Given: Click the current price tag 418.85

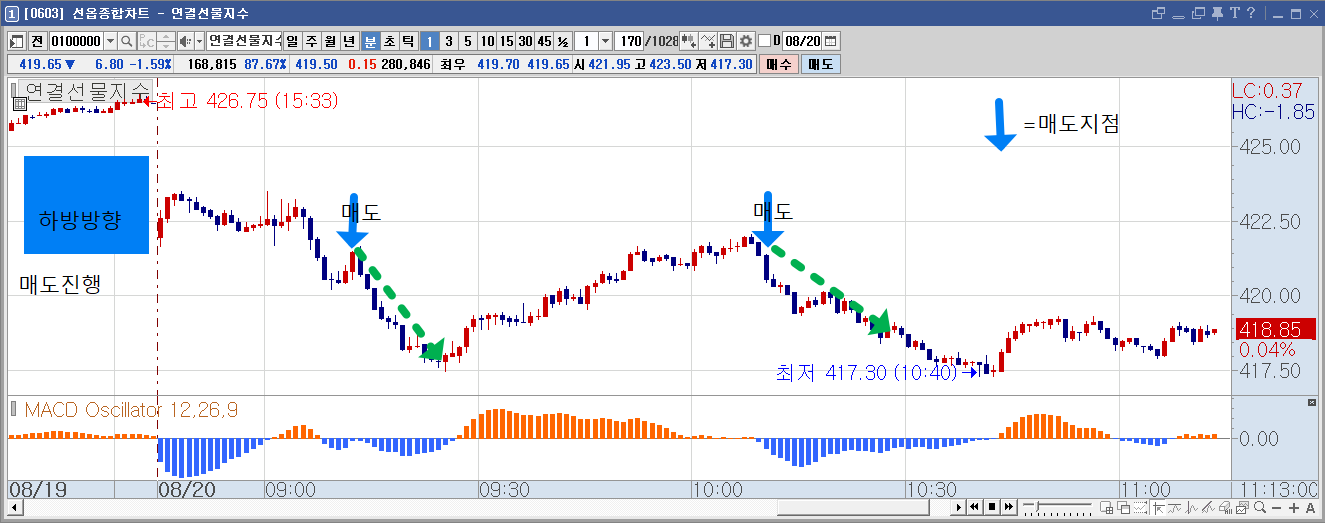Looking at the screenshot, I should tap(1274, 329).
